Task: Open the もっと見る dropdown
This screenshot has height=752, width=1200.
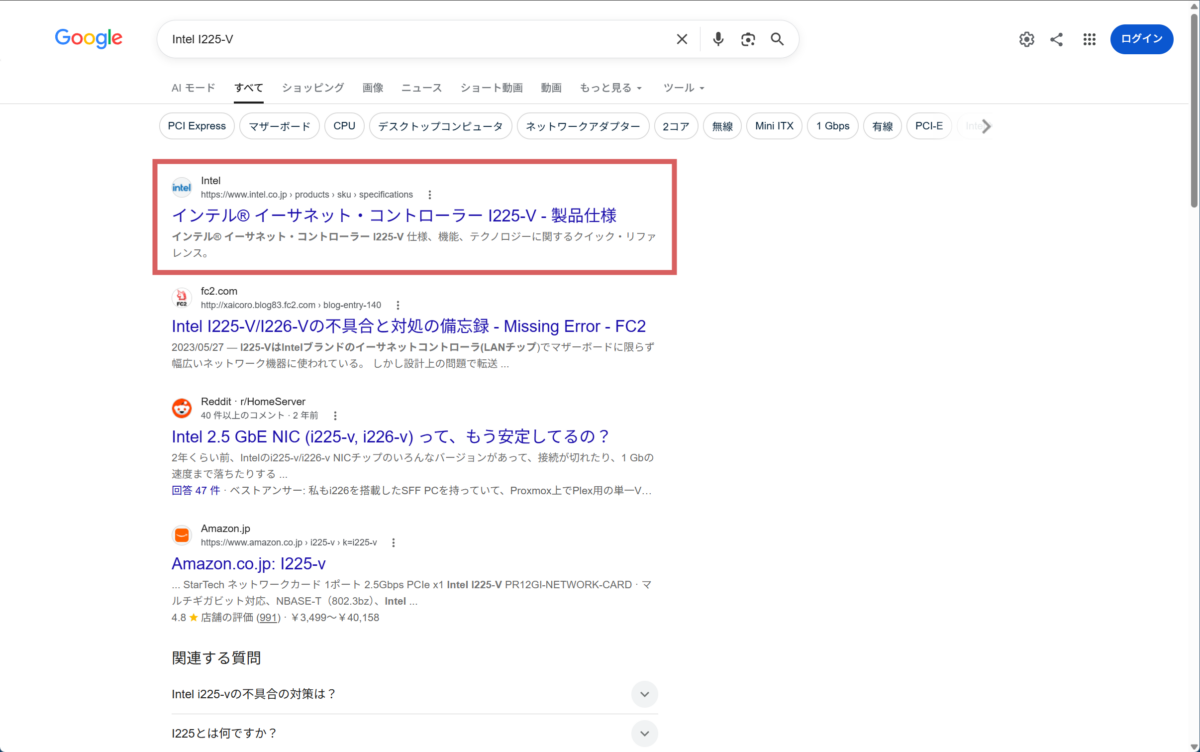Action: click(x=611, y=88)
